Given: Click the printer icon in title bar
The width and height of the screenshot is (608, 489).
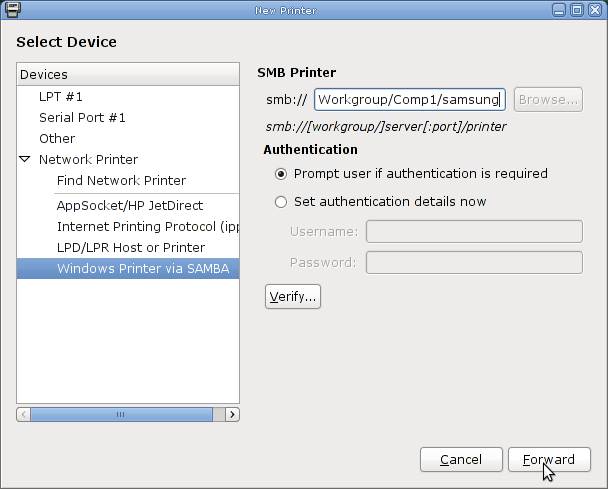Looking at the screenshot, I should pyautogui.click(x=12, y=10).
